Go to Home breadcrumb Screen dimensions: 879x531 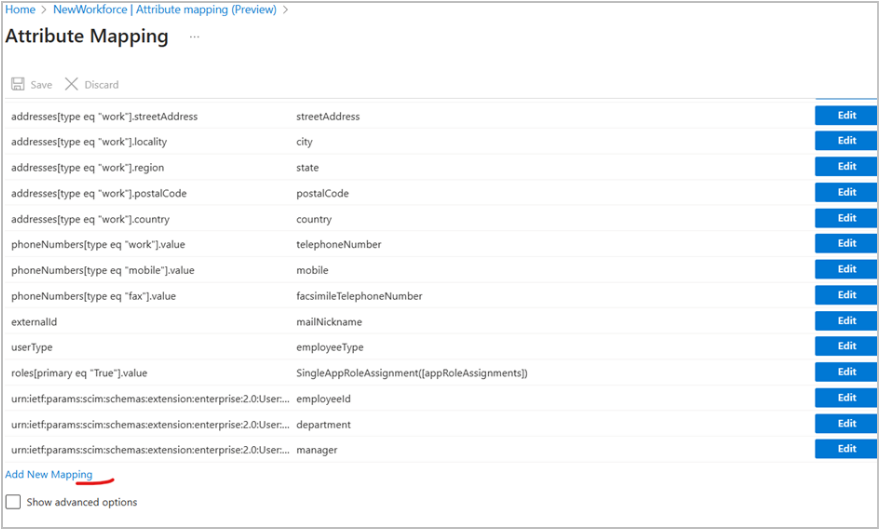[x=20, y=10]
